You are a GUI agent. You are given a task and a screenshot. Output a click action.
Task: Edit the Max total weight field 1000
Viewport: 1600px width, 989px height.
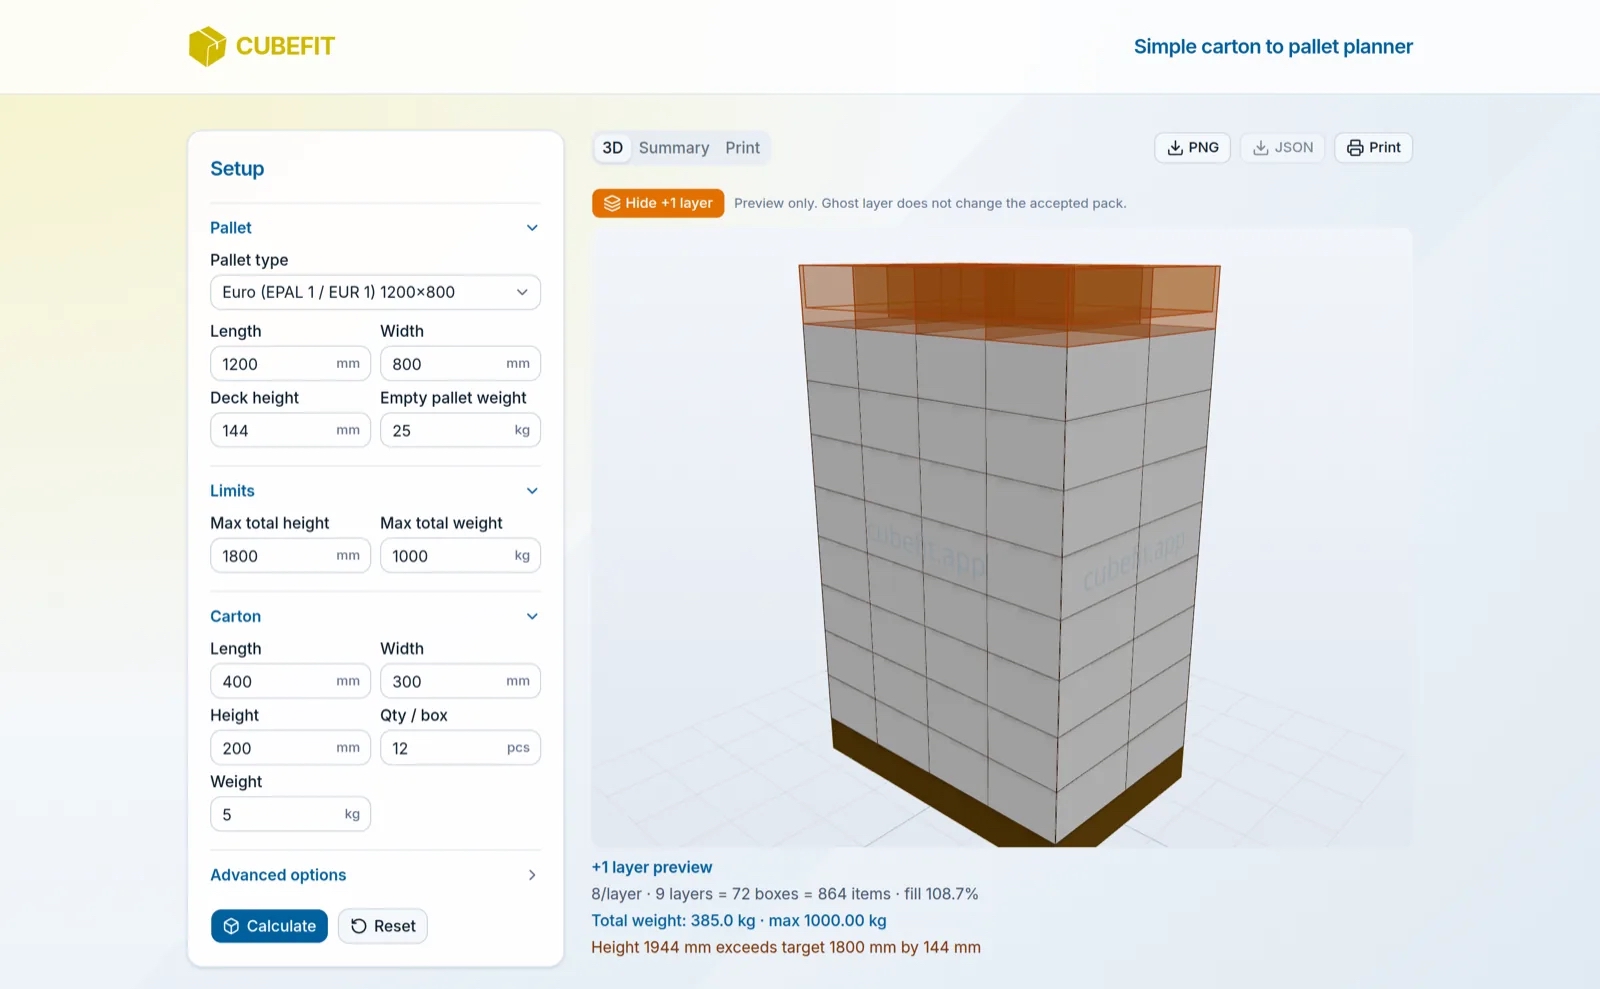460,556
